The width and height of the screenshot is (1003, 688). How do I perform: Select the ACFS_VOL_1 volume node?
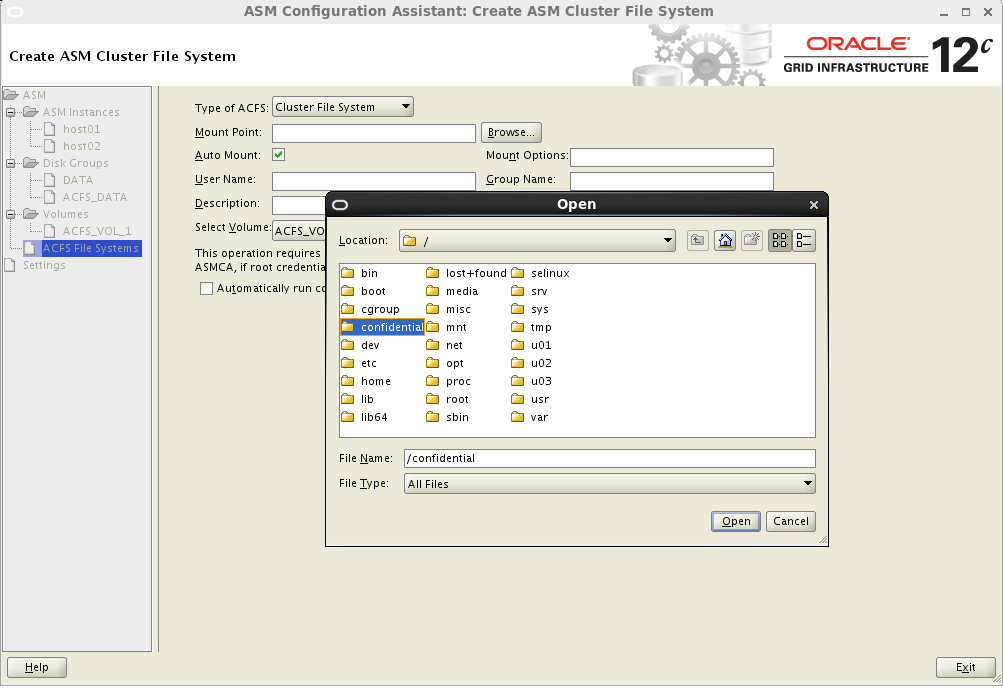[97, 231]
